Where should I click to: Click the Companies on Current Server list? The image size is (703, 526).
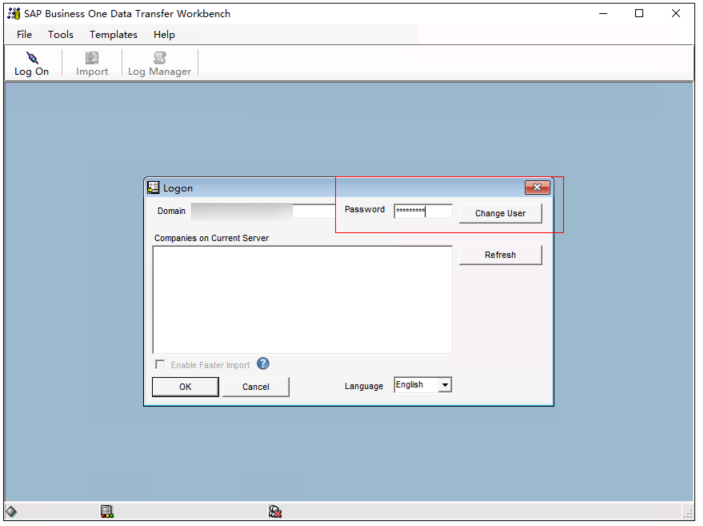point(302,300)
